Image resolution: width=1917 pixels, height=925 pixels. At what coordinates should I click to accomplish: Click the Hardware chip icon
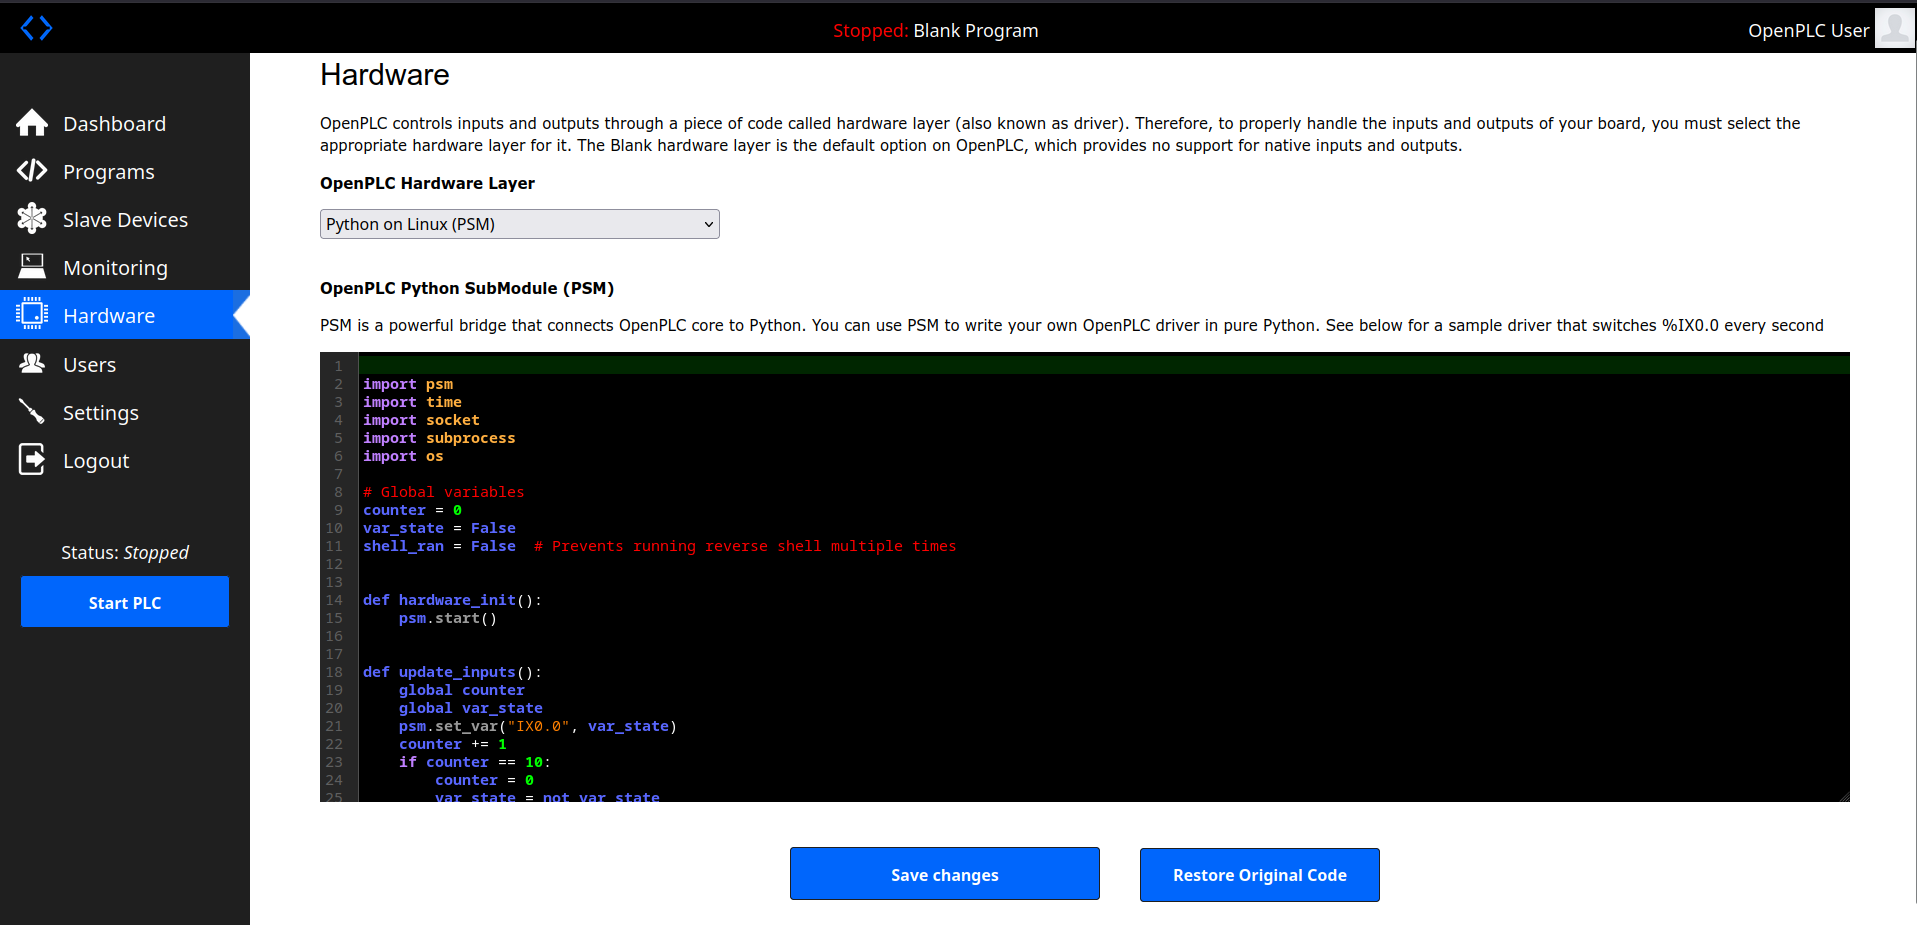32,314
